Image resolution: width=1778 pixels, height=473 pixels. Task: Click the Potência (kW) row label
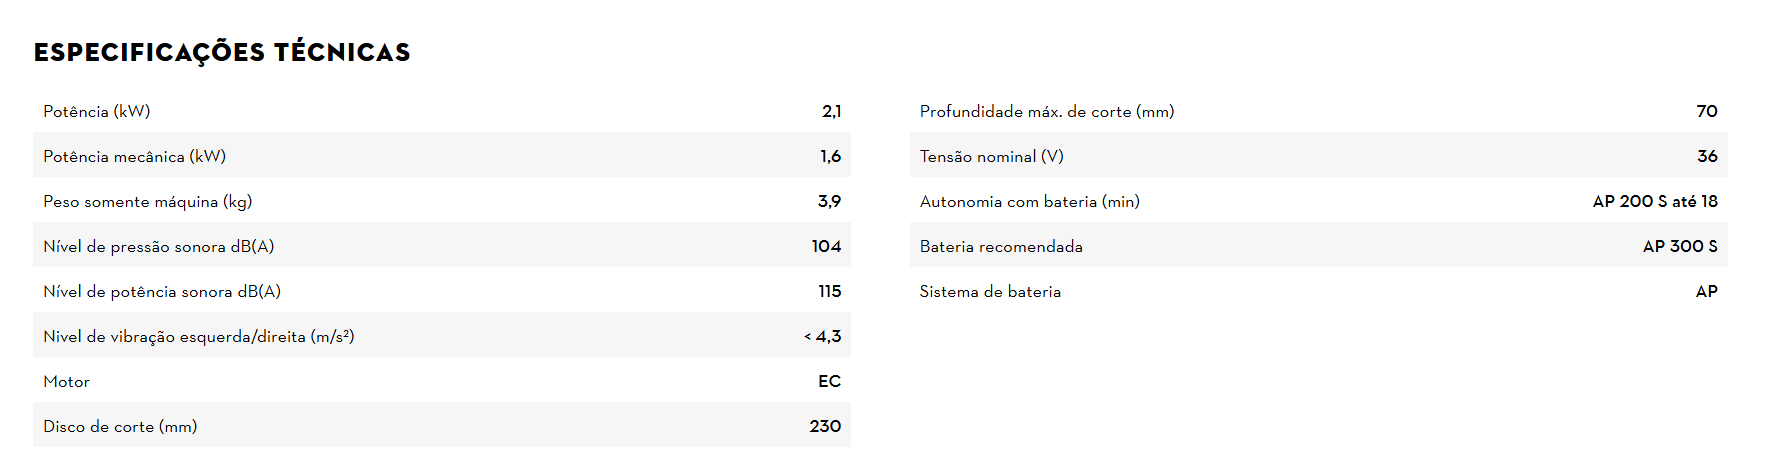(x=97, y=111)
